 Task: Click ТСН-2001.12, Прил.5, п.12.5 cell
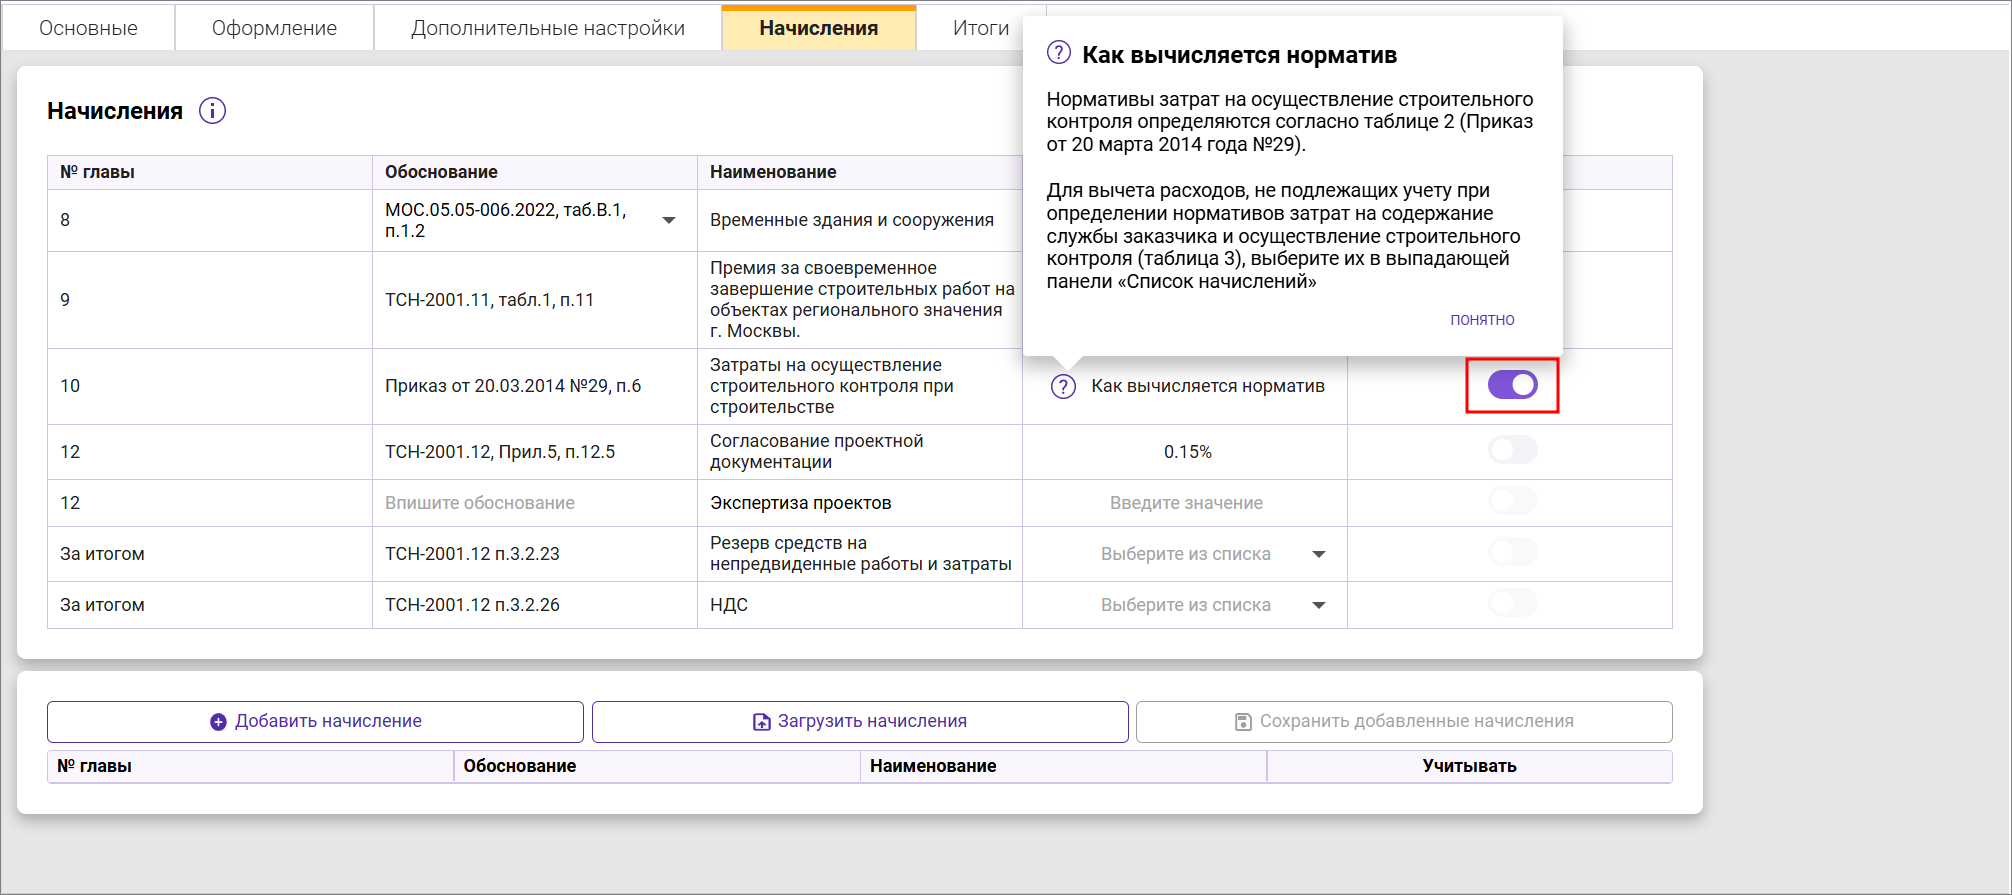coord(535,452)
